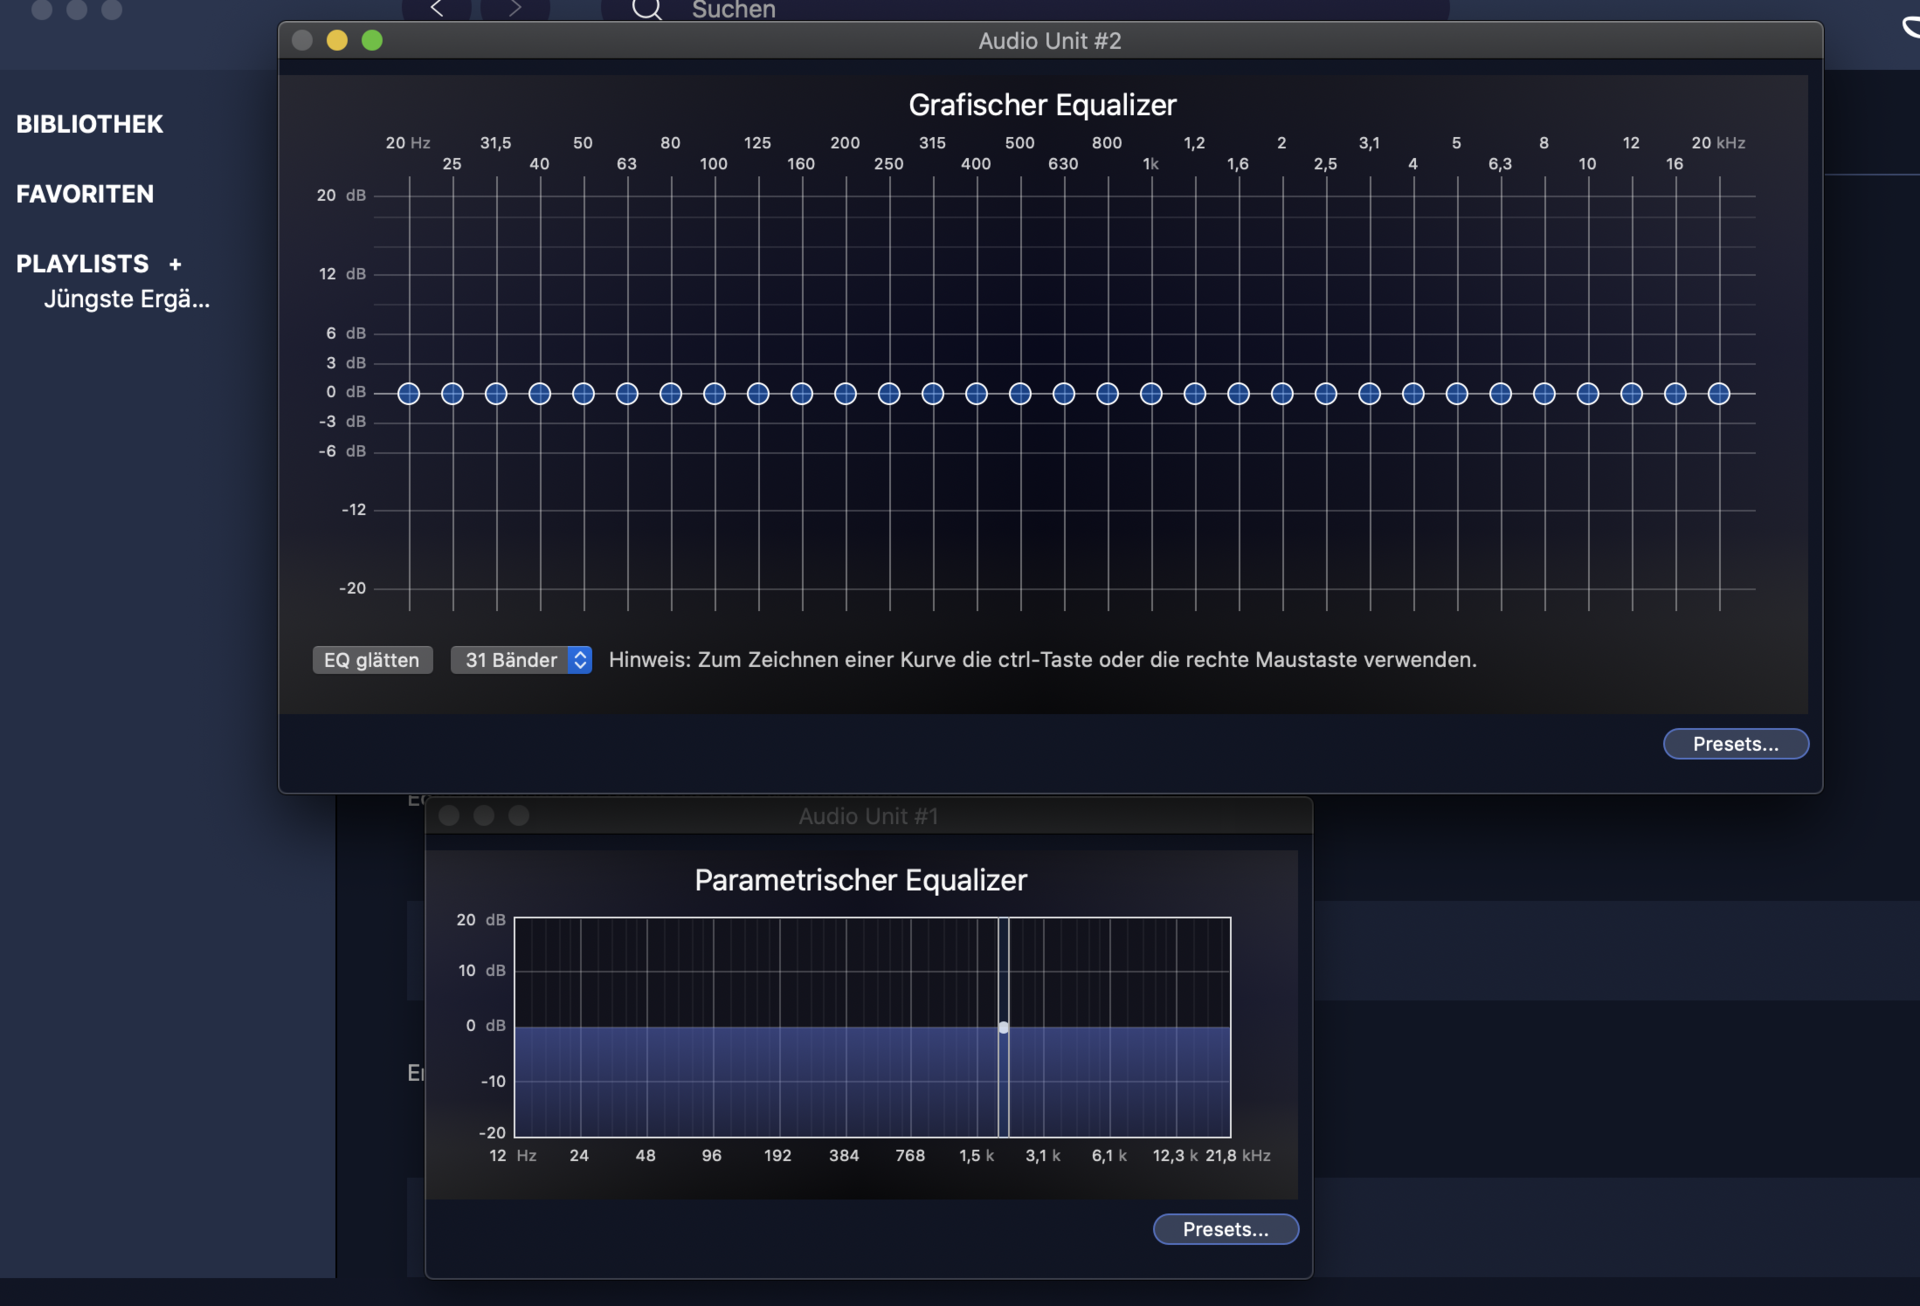Click the Suchen search field
This screenshot has width=1920, height=1306.
(x=1025, y=10)
